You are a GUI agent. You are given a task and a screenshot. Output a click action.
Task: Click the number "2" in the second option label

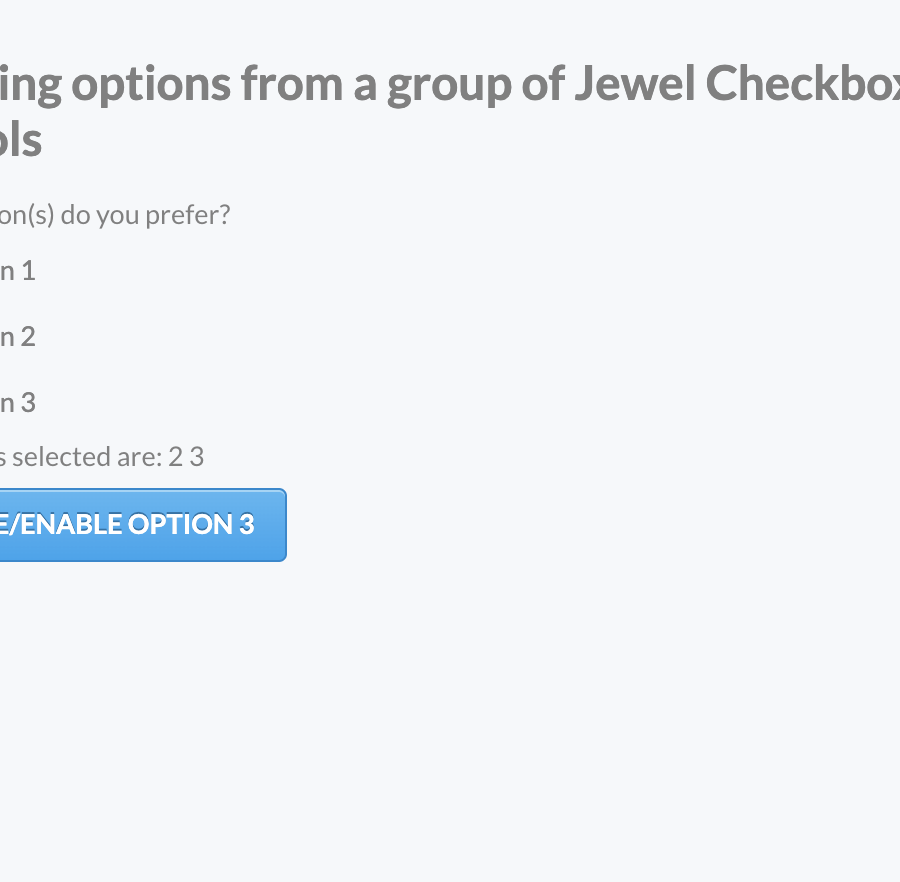point(28,337)
